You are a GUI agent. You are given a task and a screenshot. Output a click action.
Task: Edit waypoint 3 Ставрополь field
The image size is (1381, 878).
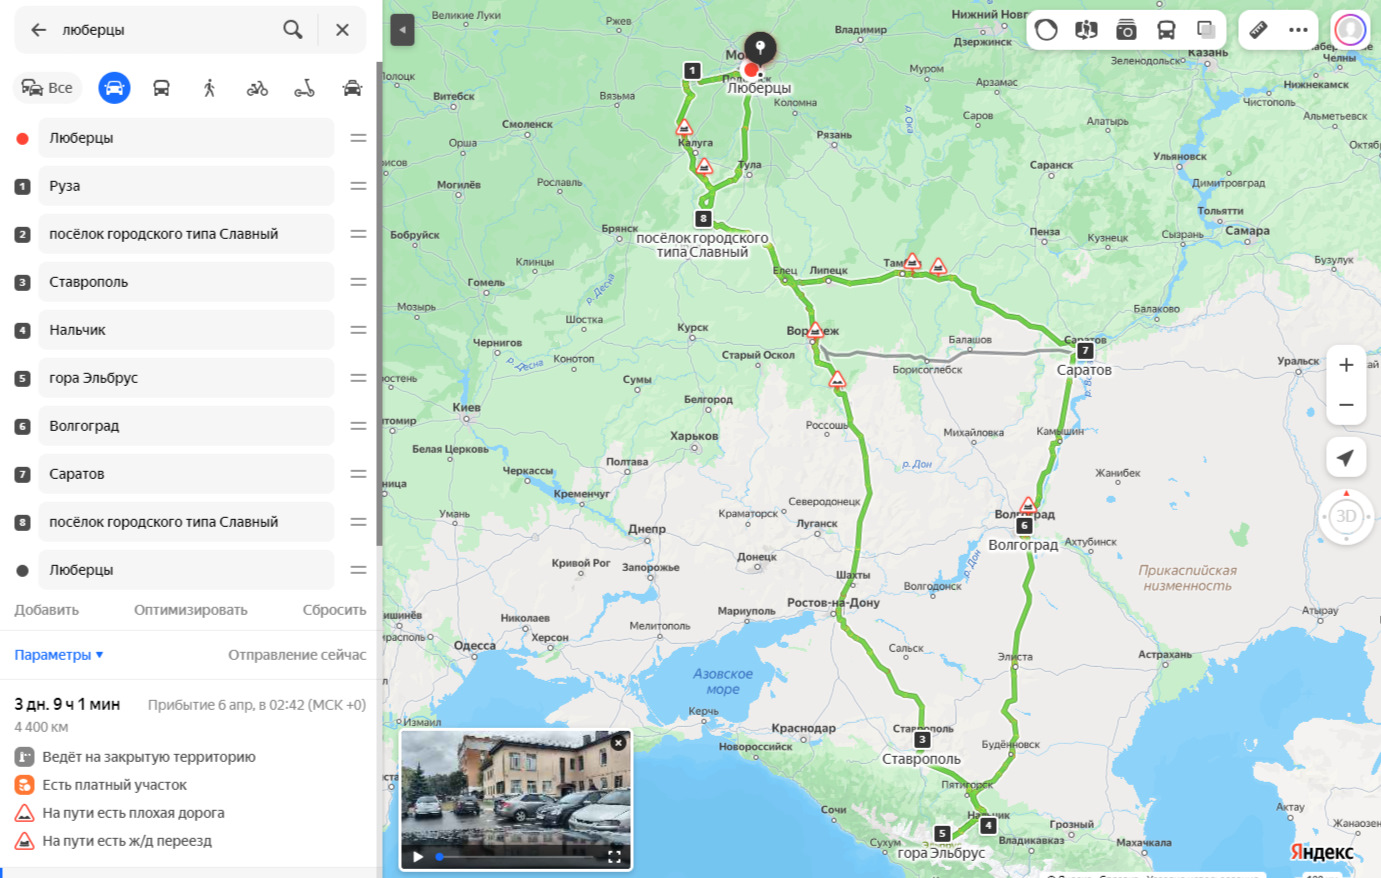(x=186, y=282)
